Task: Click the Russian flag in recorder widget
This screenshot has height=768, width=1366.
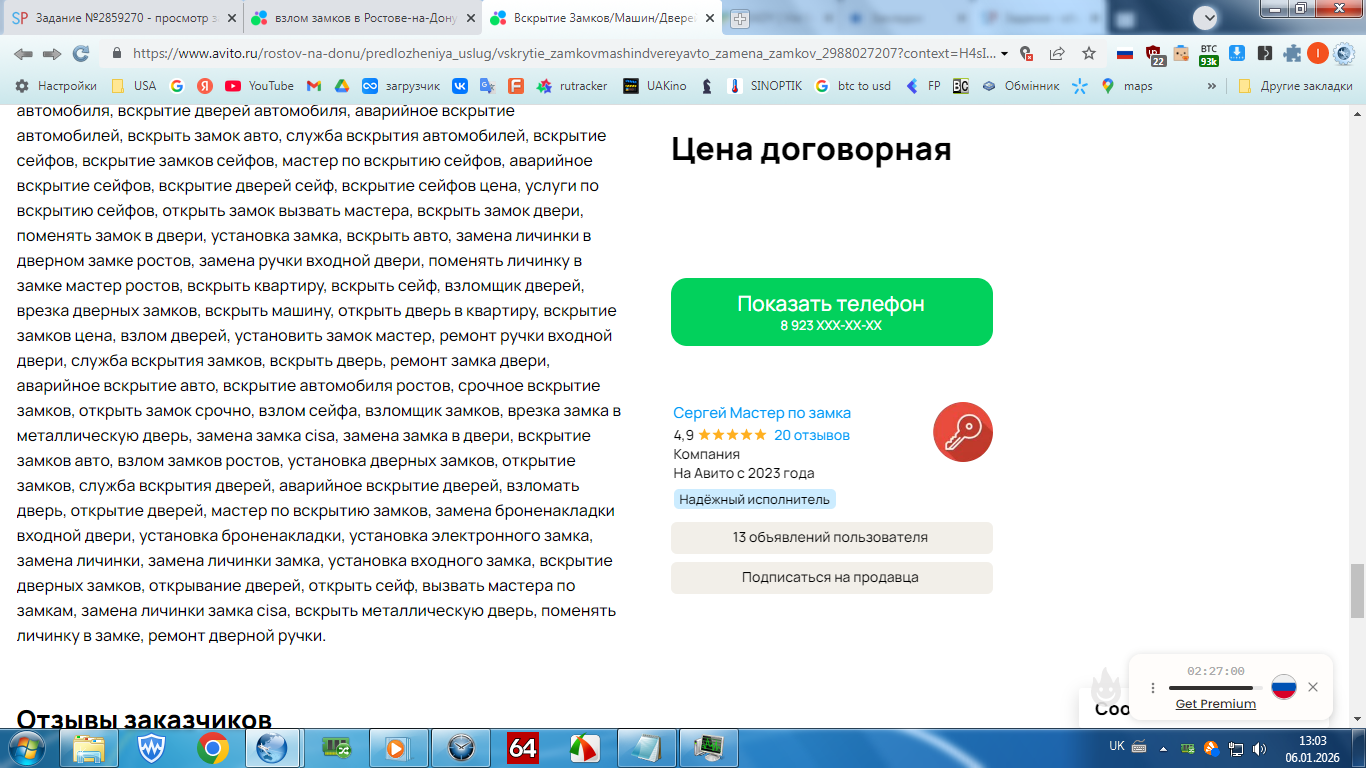Action: [1284, 687]
